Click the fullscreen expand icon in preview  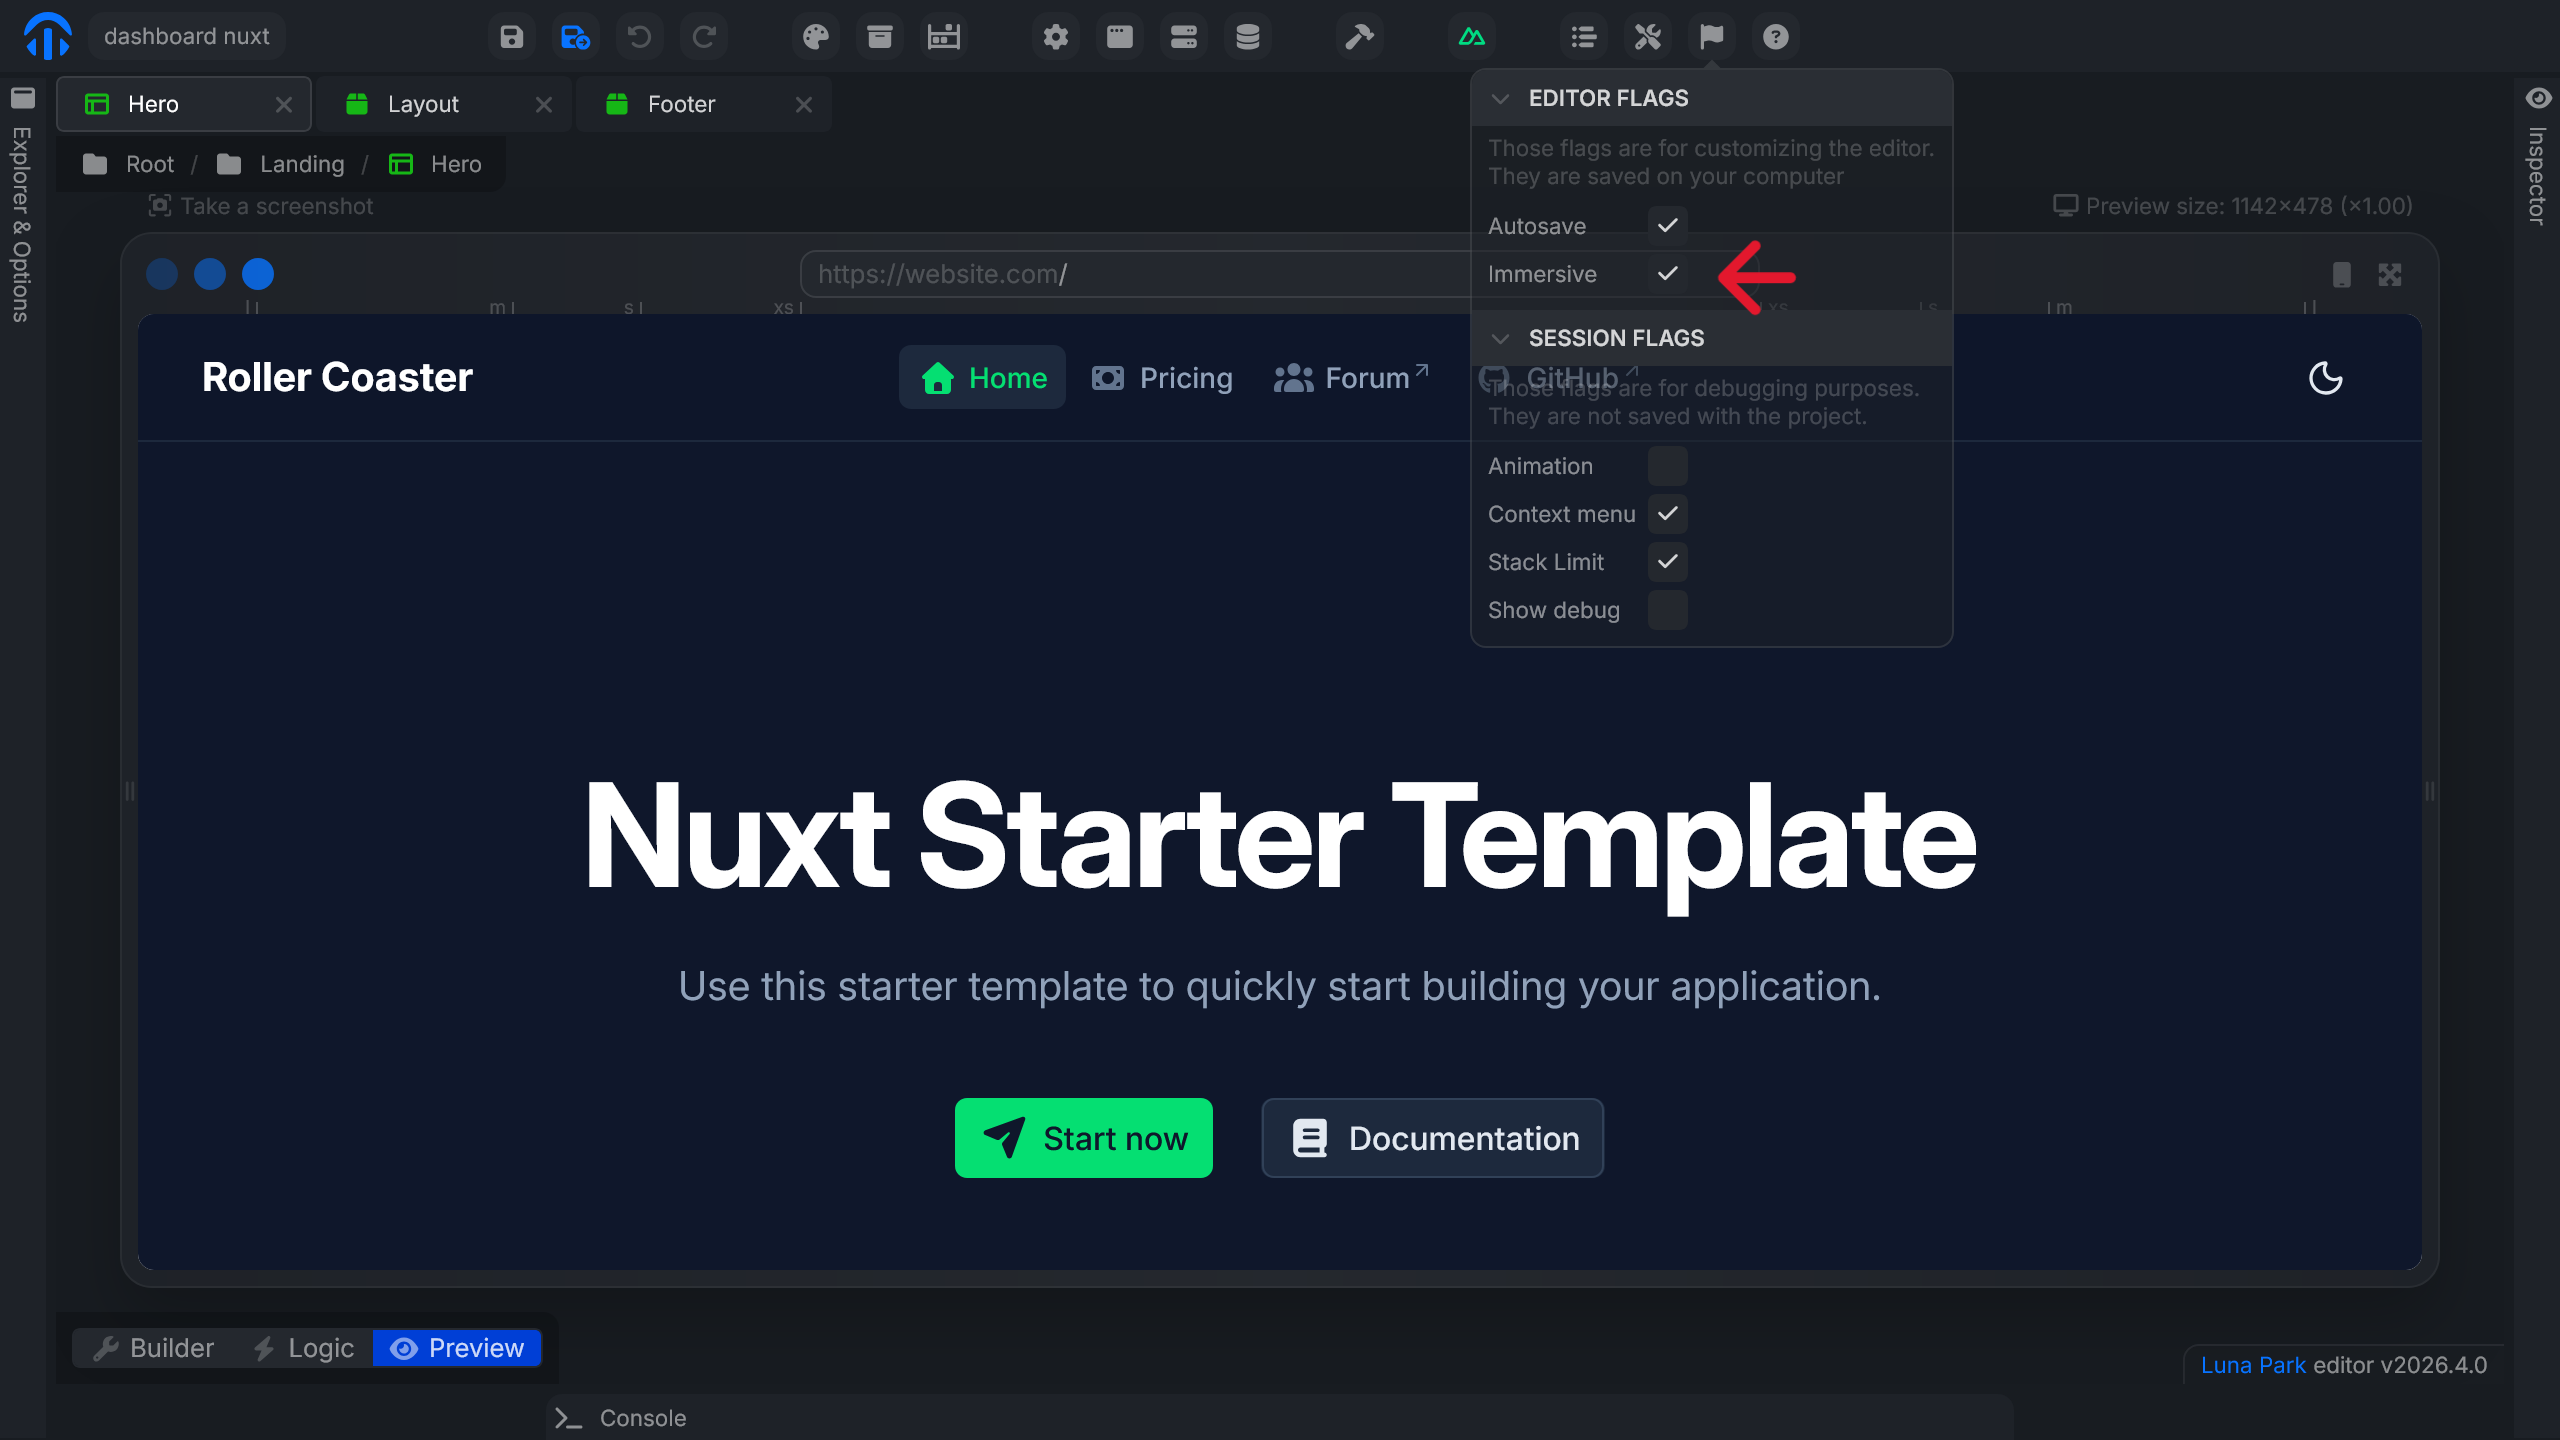pos(2390,275)
